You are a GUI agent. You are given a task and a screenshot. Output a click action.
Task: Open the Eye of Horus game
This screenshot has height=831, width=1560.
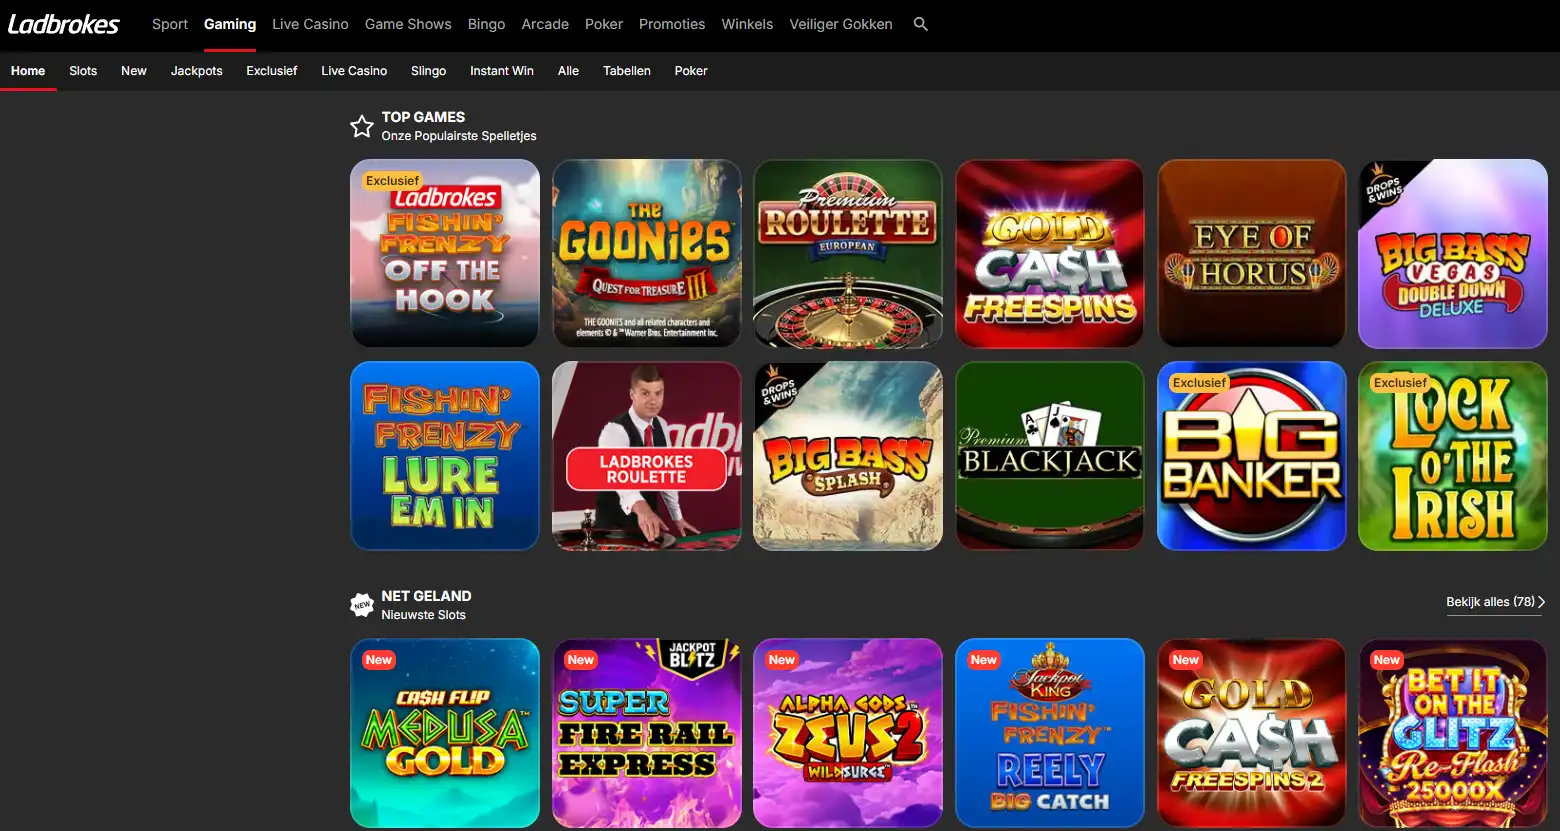pos(1252,254)
